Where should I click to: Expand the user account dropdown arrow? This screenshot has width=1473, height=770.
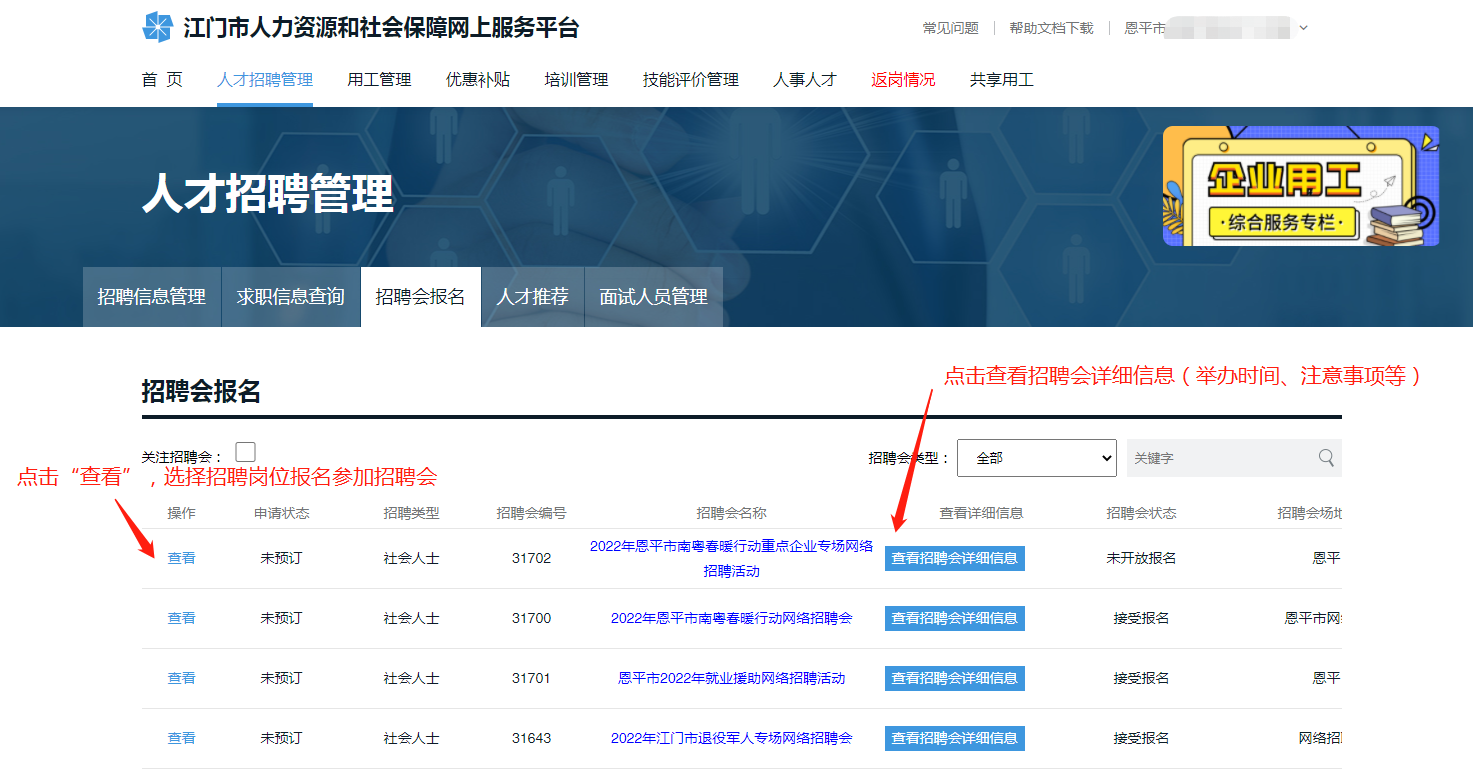coord(1303,28)
